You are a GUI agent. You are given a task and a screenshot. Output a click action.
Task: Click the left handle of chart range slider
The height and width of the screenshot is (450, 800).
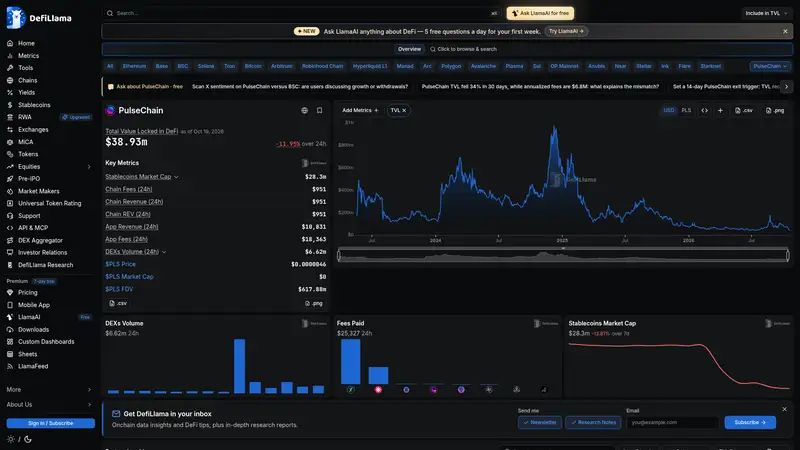(x=339, y=255)
